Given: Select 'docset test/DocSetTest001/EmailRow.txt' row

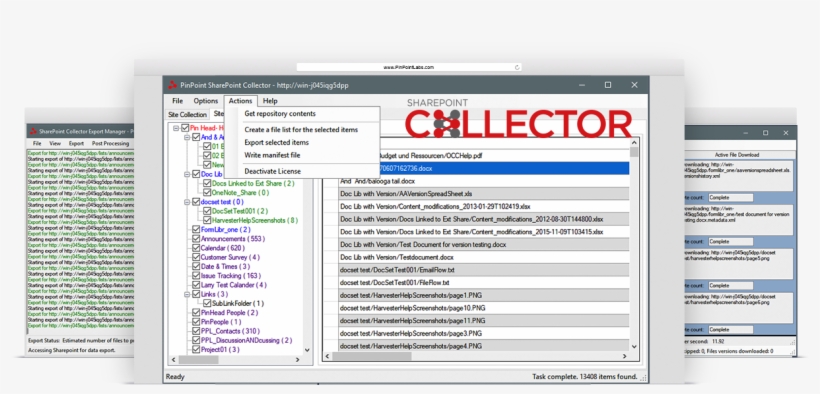Looking at the screenshot, I should [483, 270].
